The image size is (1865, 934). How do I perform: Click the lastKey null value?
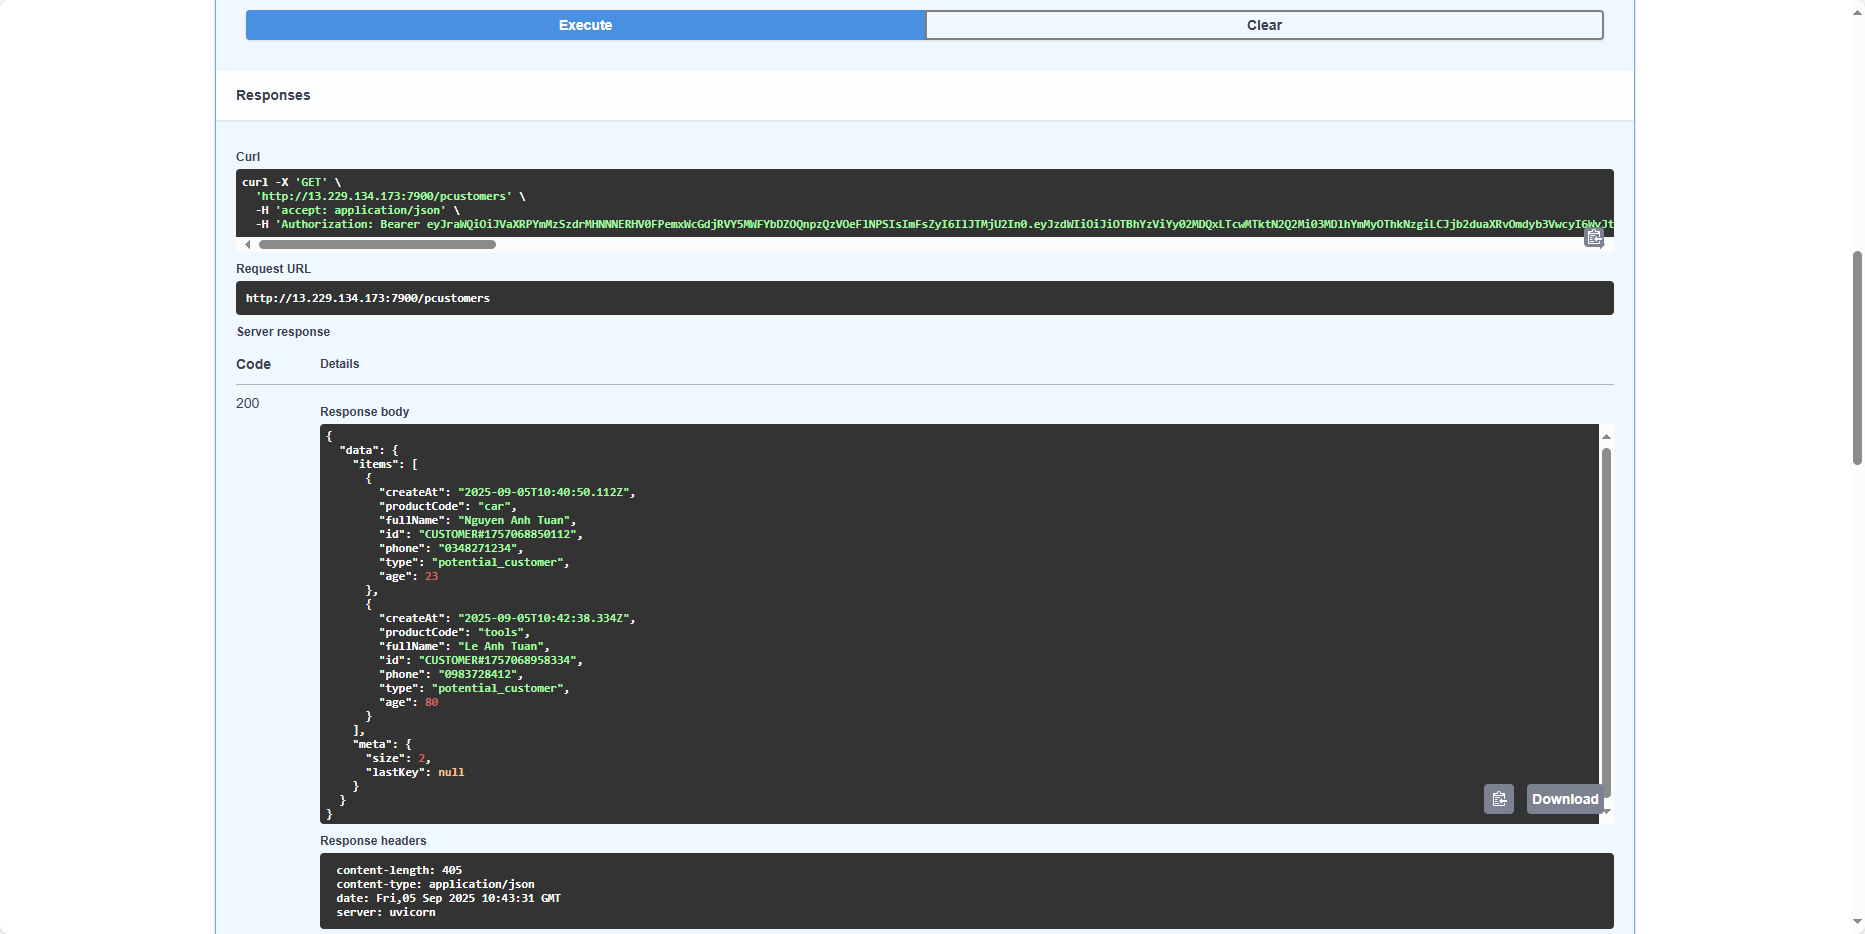pyautogui.click(x=451, y=772)
